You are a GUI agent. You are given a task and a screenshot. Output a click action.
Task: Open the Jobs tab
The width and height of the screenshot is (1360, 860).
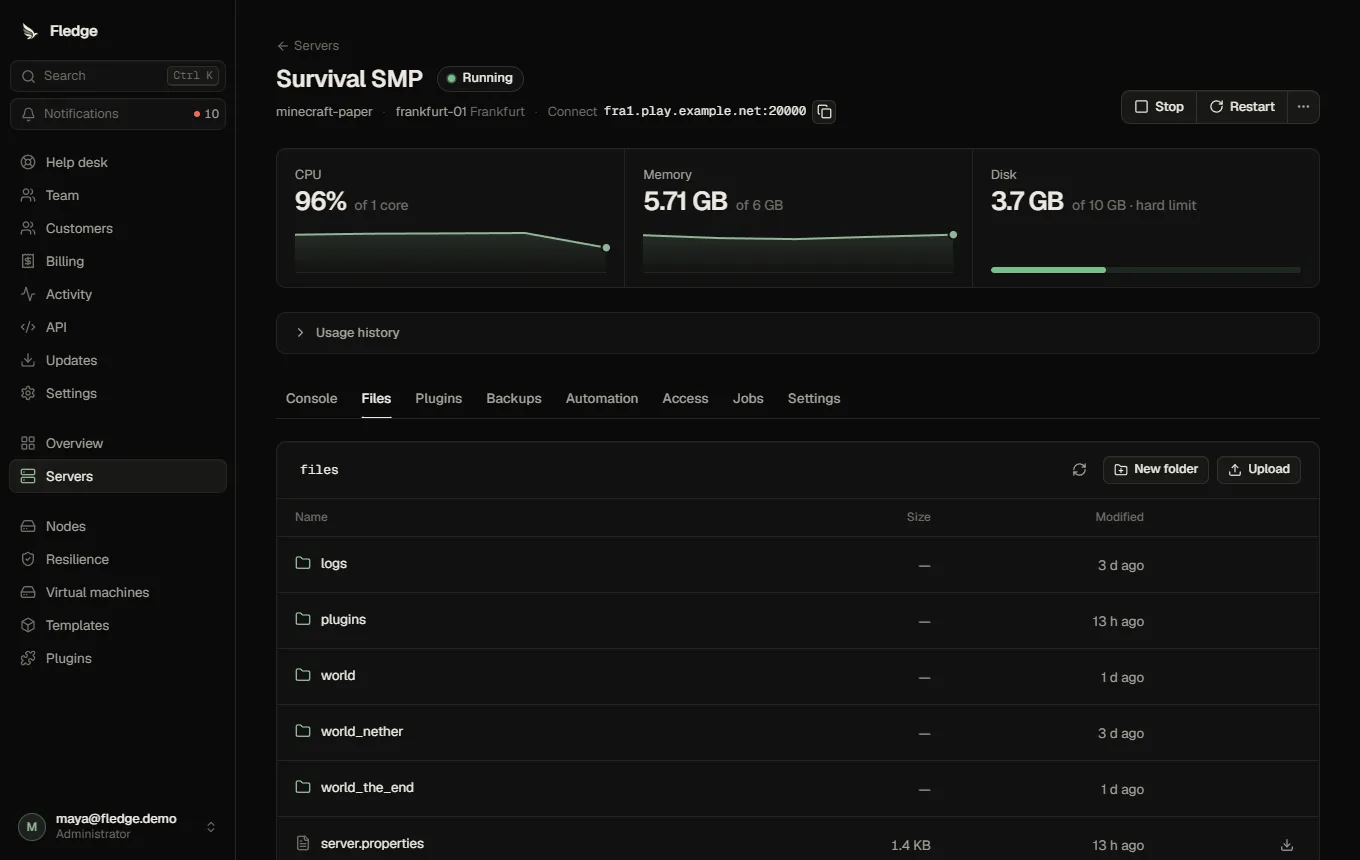pyautogui.click(x=748, y=398)
